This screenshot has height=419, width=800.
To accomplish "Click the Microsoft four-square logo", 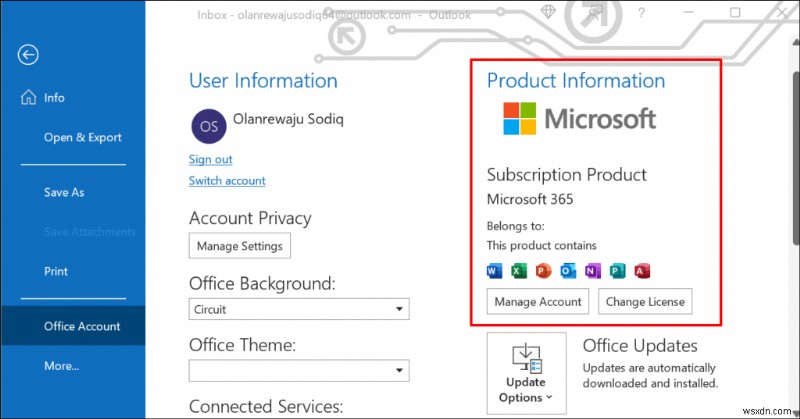I will [x=519, y=118].
